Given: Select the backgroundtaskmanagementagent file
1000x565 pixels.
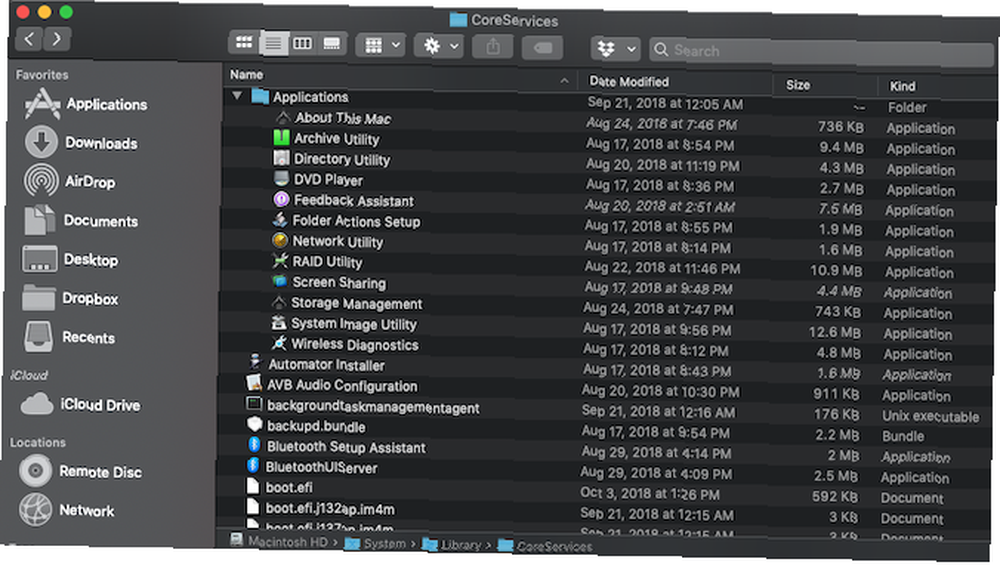Looking at the screenshot, I should (x=372, y=407).
